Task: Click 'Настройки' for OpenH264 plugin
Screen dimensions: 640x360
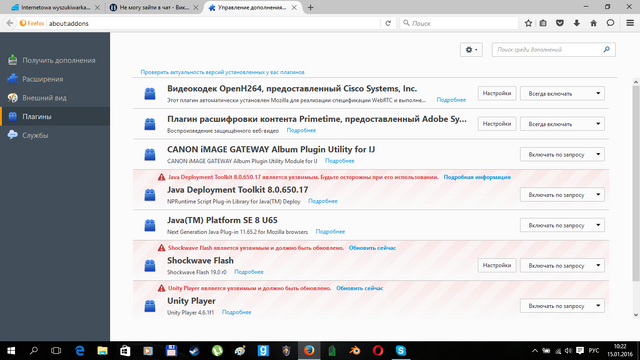Action: coord(497,93)
